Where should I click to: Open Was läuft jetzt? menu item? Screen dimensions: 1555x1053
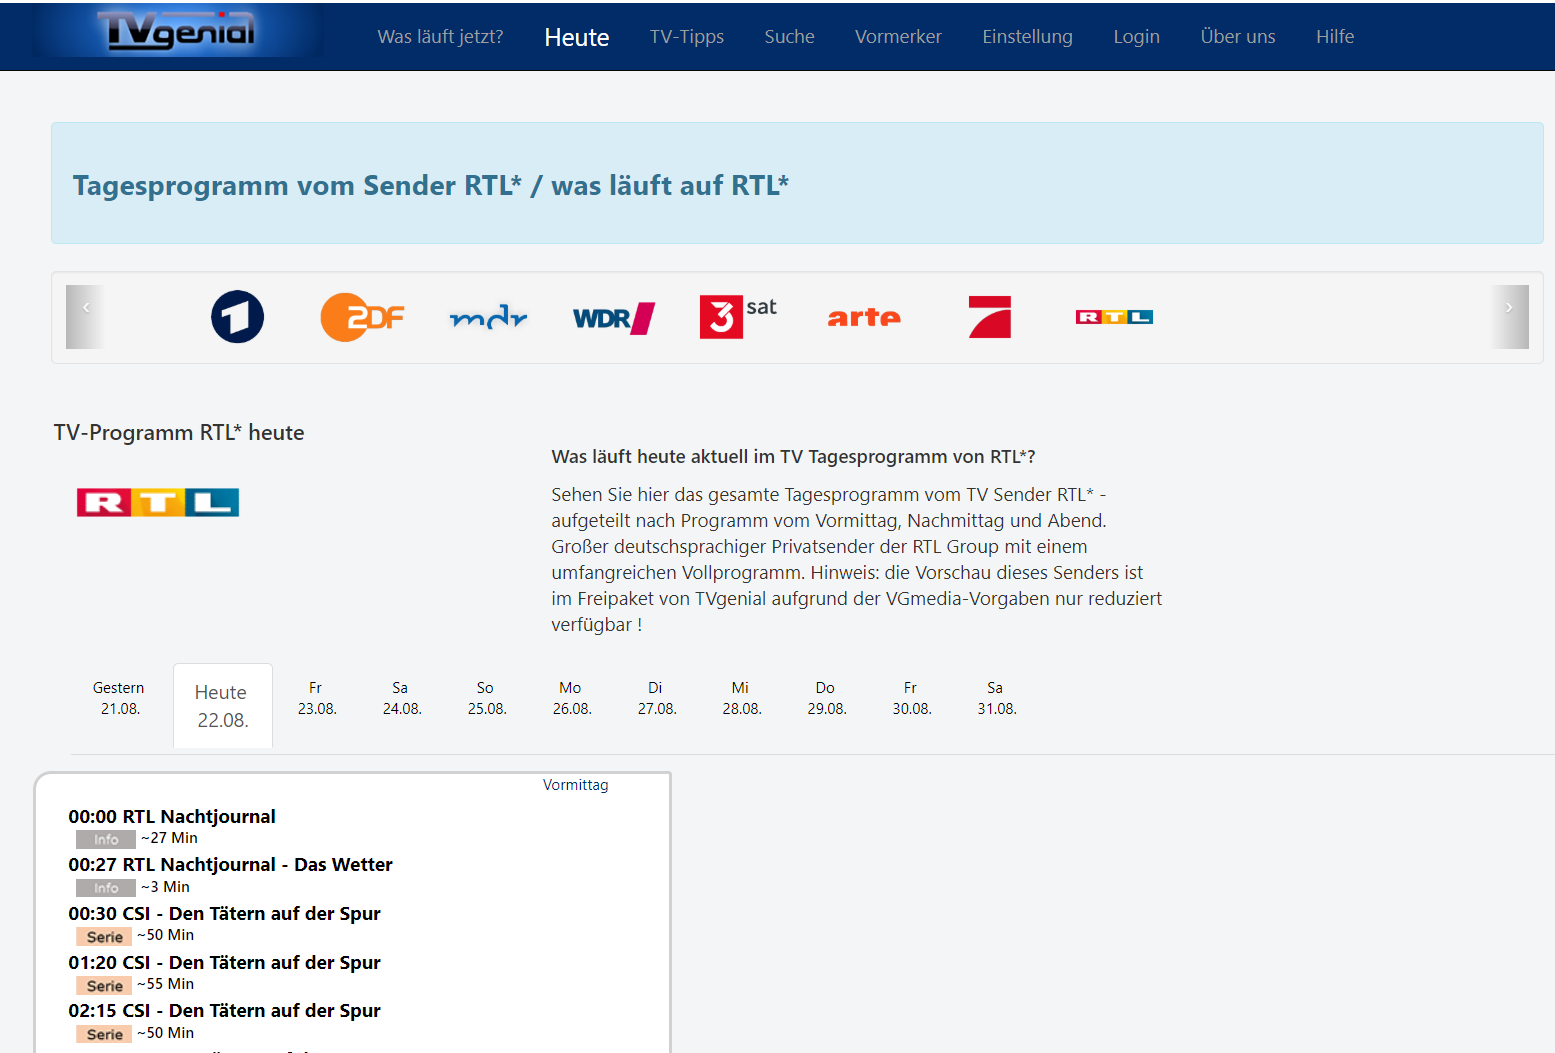coord(440,37)
